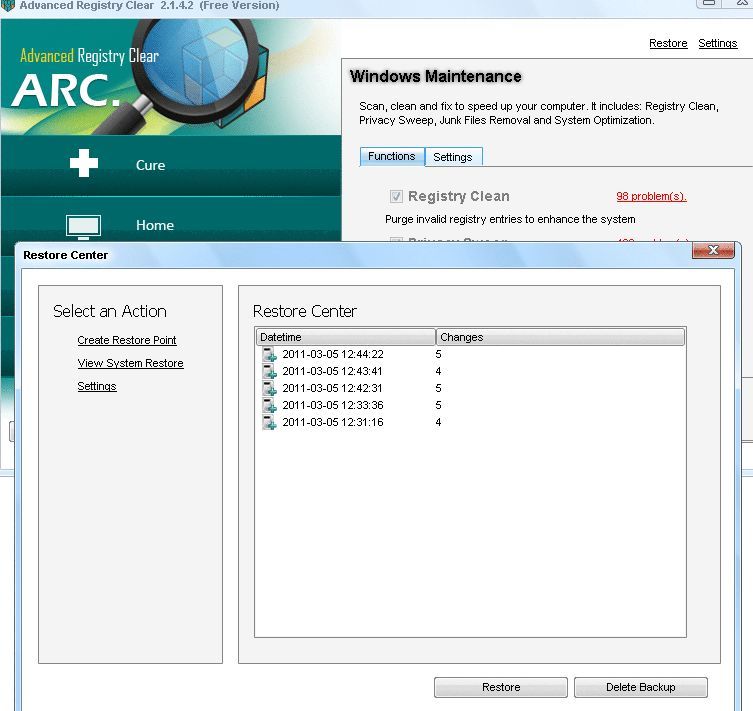The width and height of the screenshot is (753, 711).
Task: Select restore point 2011-03-05 12:33:36
Action: point(333,405)
